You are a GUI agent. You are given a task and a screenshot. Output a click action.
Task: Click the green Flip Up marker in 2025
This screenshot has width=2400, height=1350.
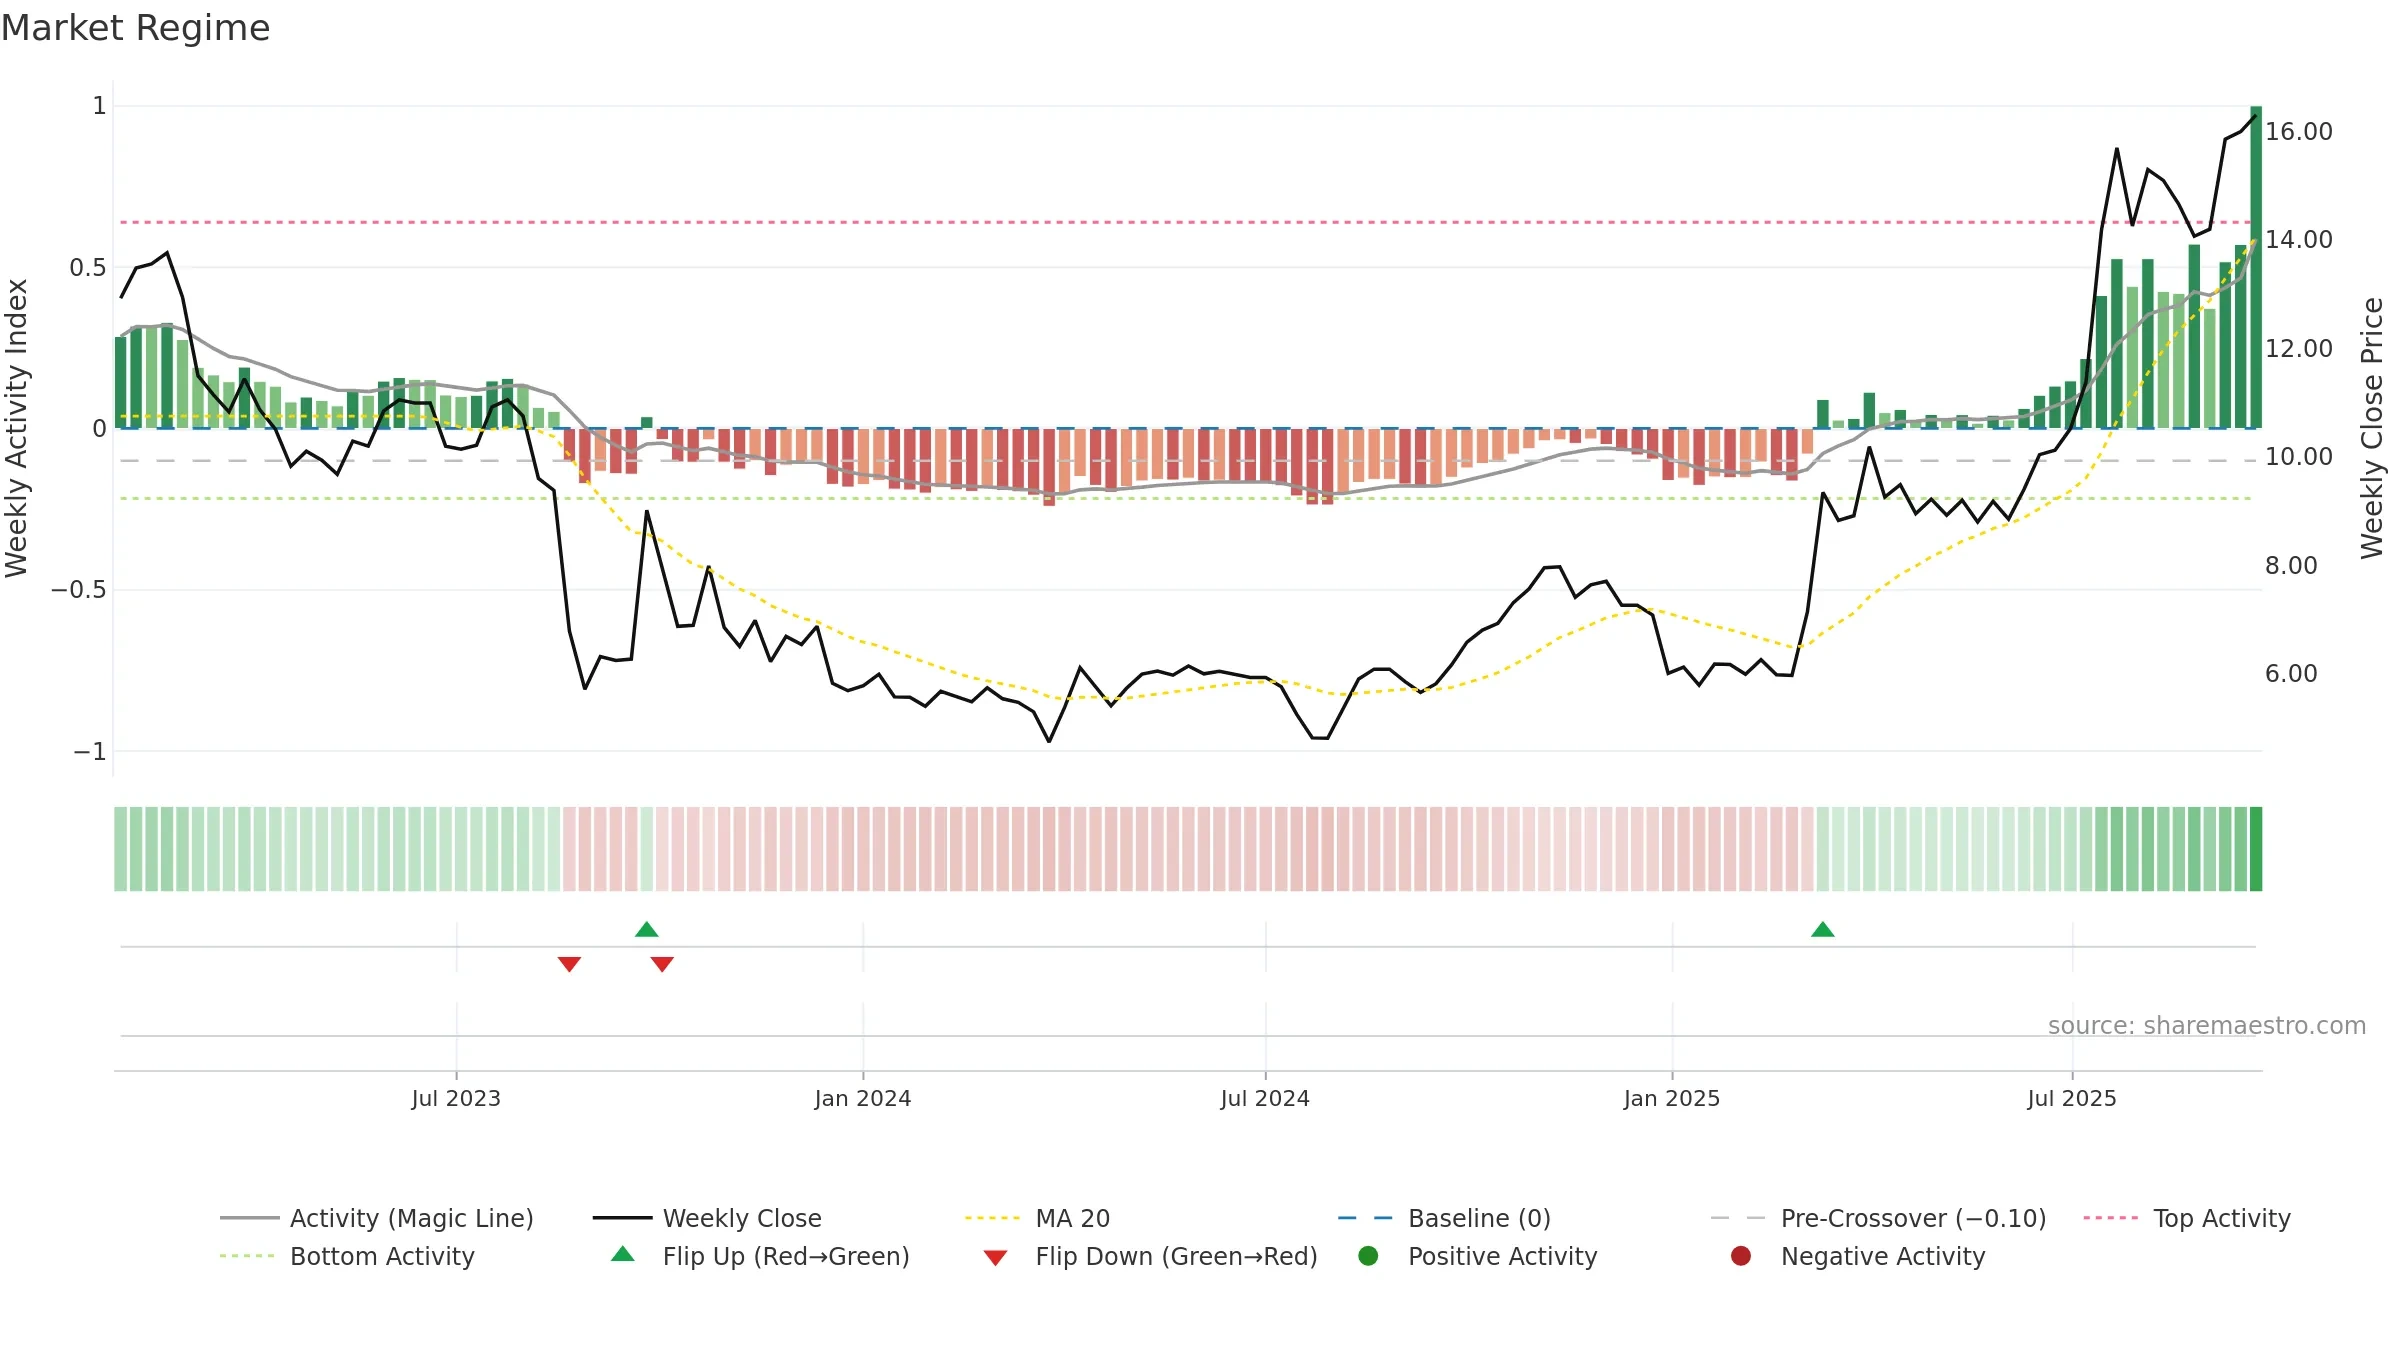[1823, 929]
